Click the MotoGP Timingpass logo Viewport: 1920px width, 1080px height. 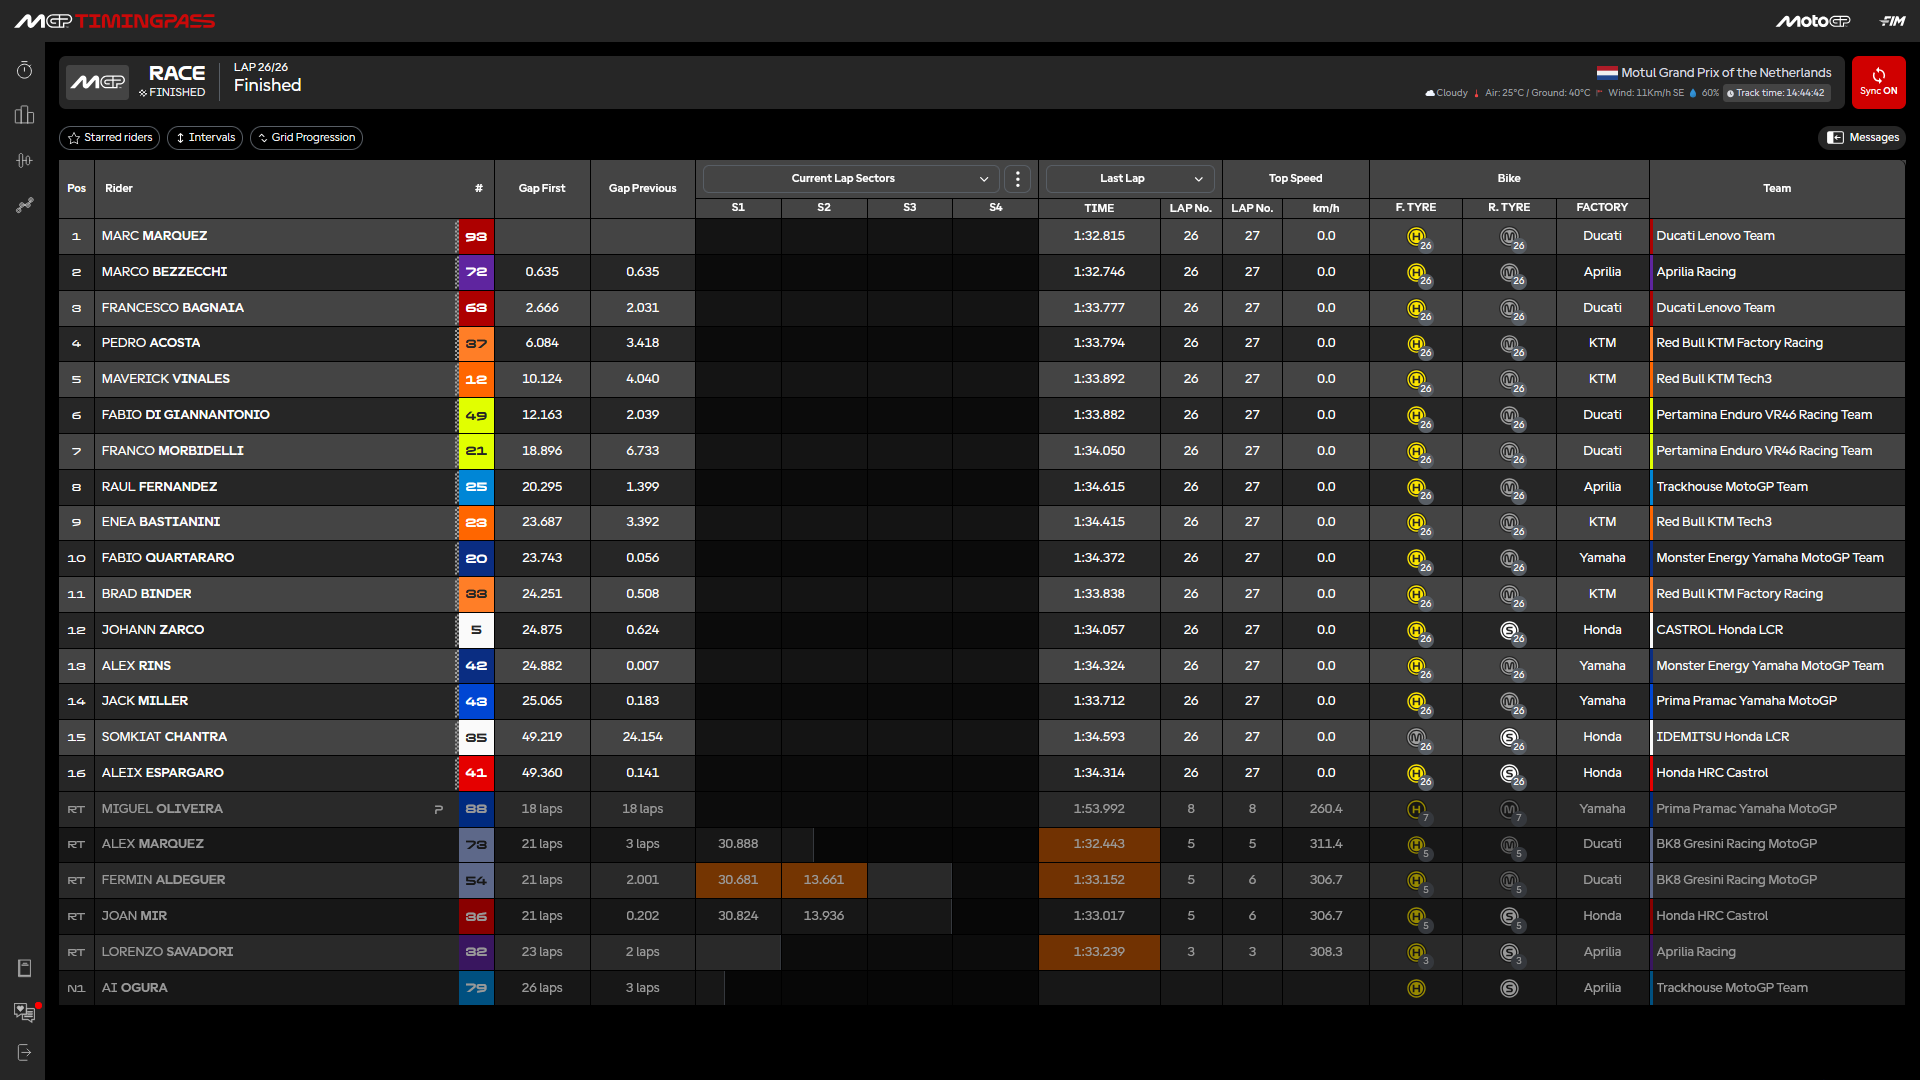pos(115,21)
